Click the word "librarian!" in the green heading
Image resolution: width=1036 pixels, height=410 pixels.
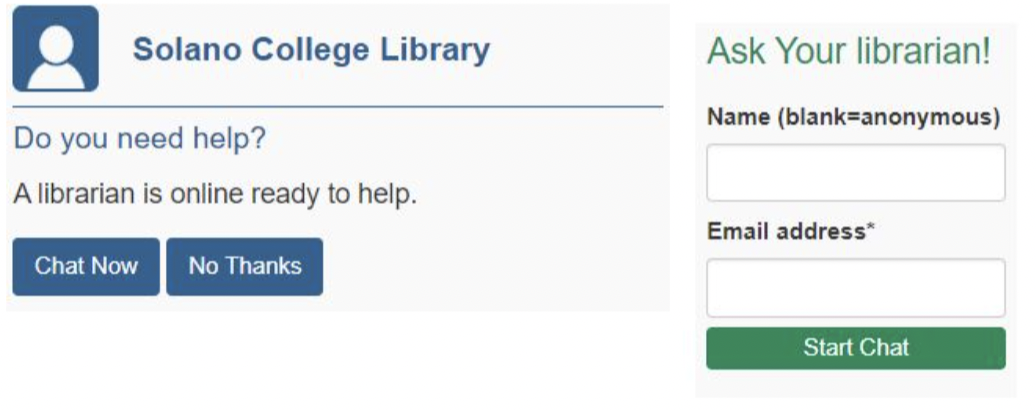[925, 52]
